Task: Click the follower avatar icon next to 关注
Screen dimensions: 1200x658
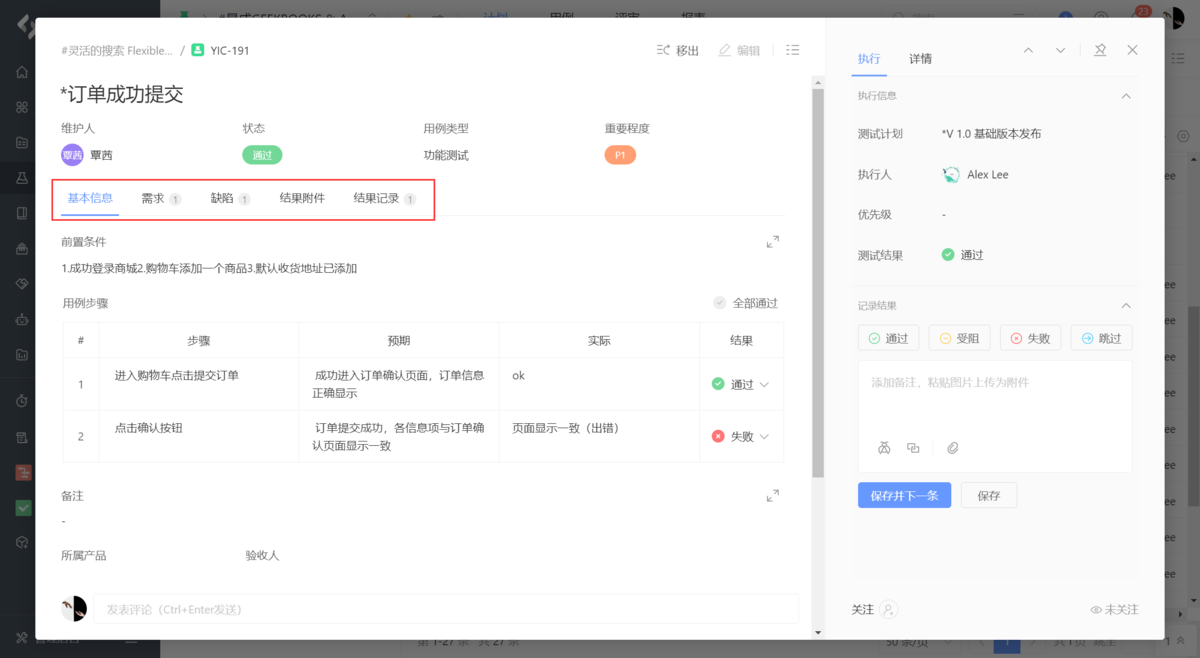Action: pyautogui.click(x=889, y=609)
